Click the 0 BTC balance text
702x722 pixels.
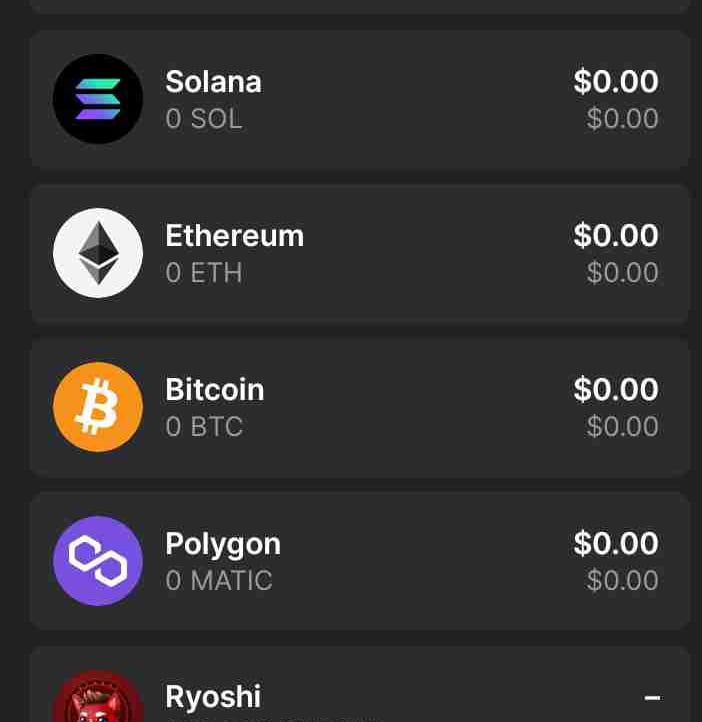(204, 426)
